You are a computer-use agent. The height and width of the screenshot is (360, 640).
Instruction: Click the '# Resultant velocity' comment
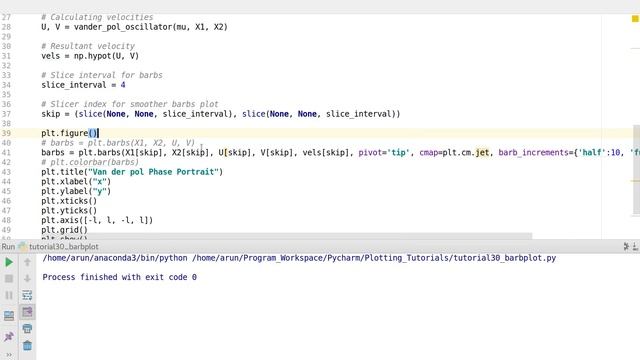coord(88,46)
